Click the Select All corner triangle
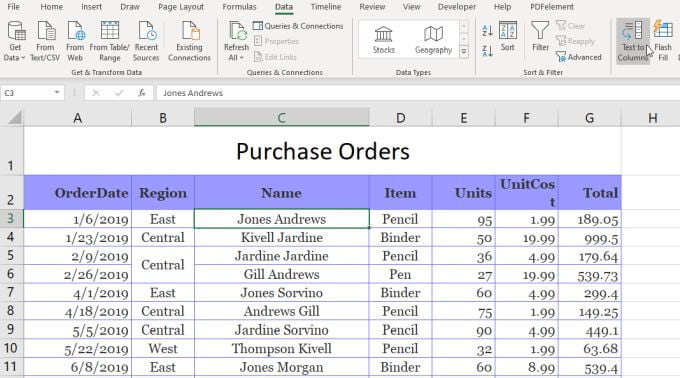Screen dimensions: 680x378 point(15,117)
